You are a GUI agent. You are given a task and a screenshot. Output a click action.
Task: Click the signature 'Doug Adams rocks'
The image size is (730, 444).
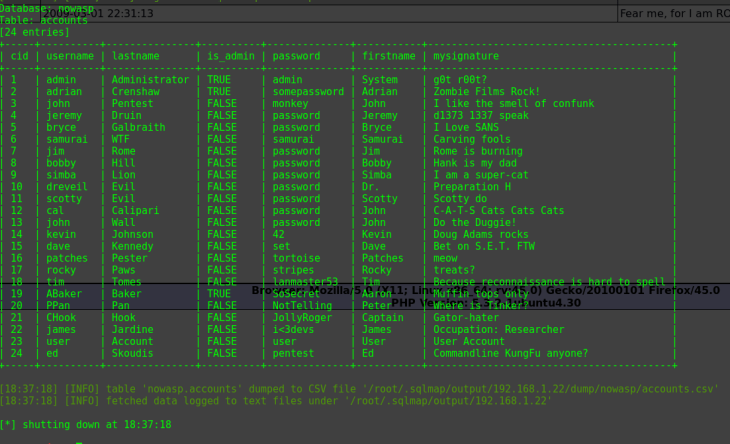click(481, 235)
